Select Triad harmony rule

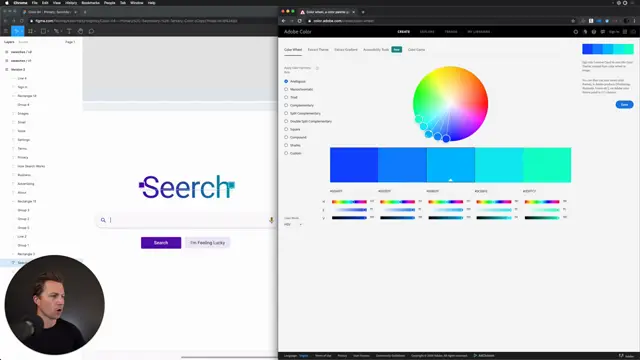291,98
